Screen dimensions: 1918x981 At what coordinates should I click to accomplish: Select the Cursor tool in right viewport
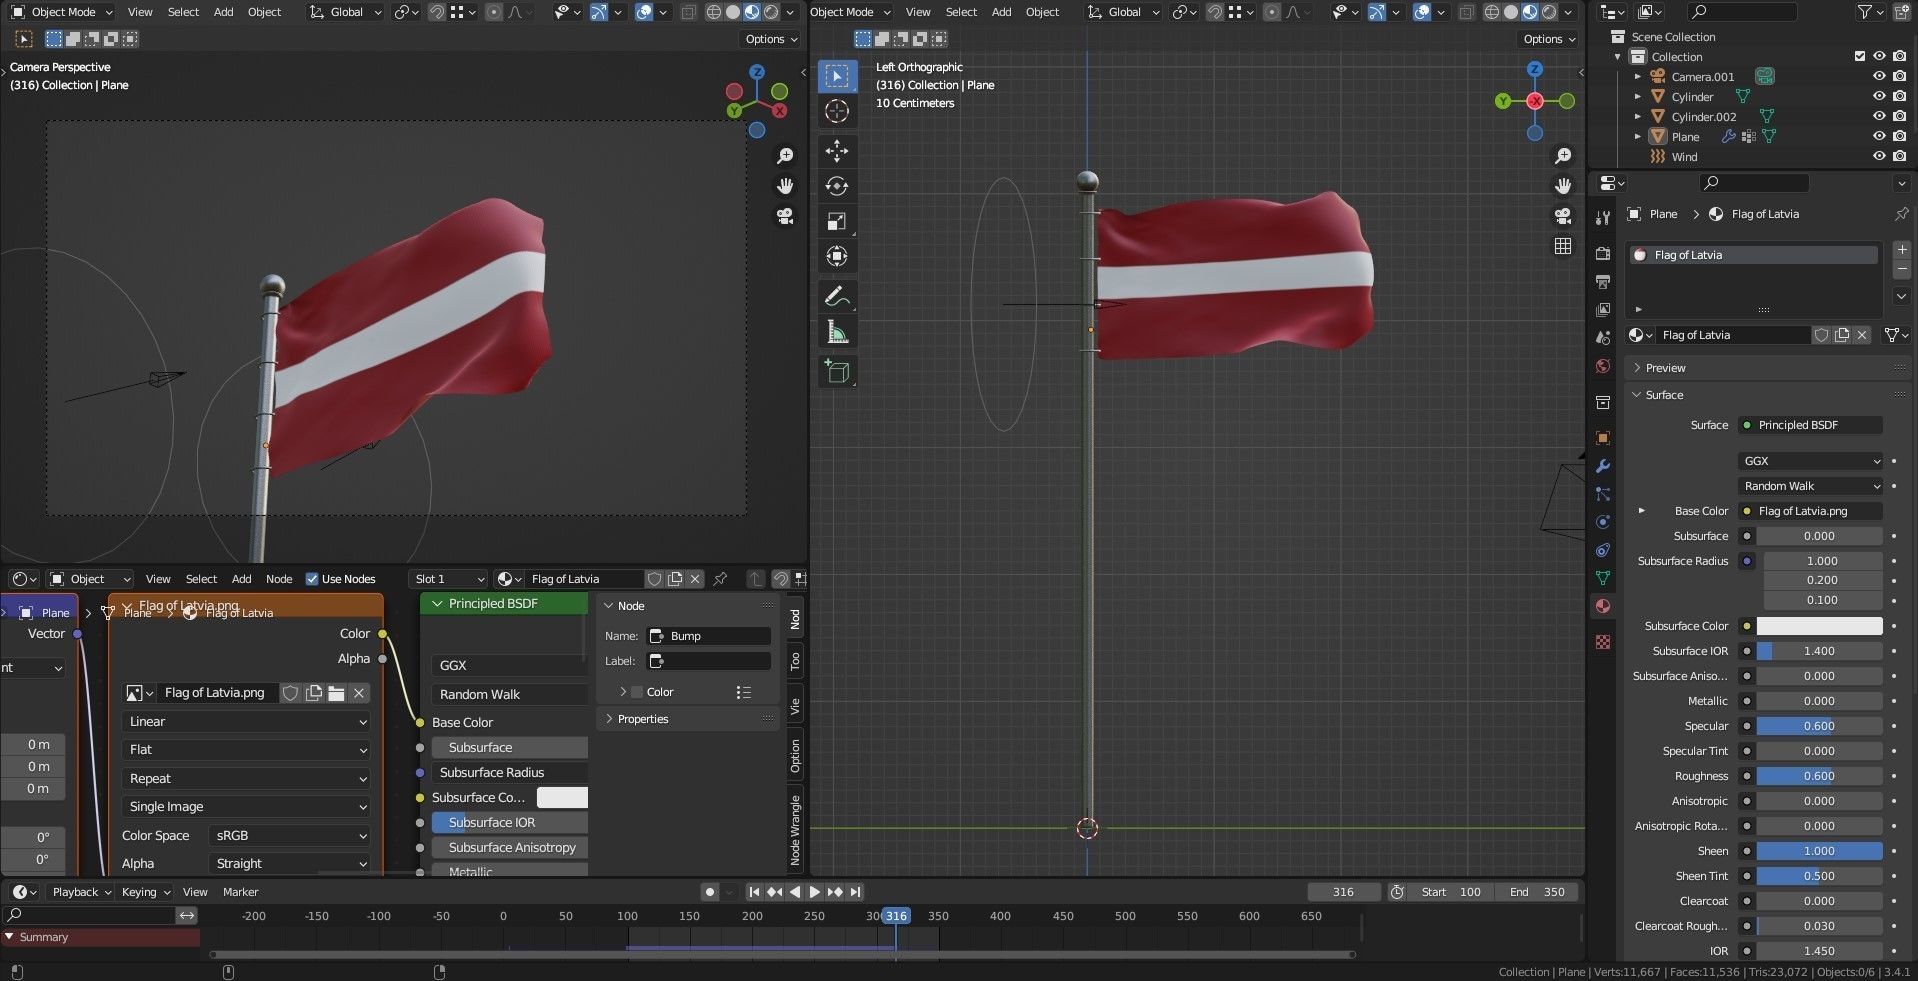point(837,111)
